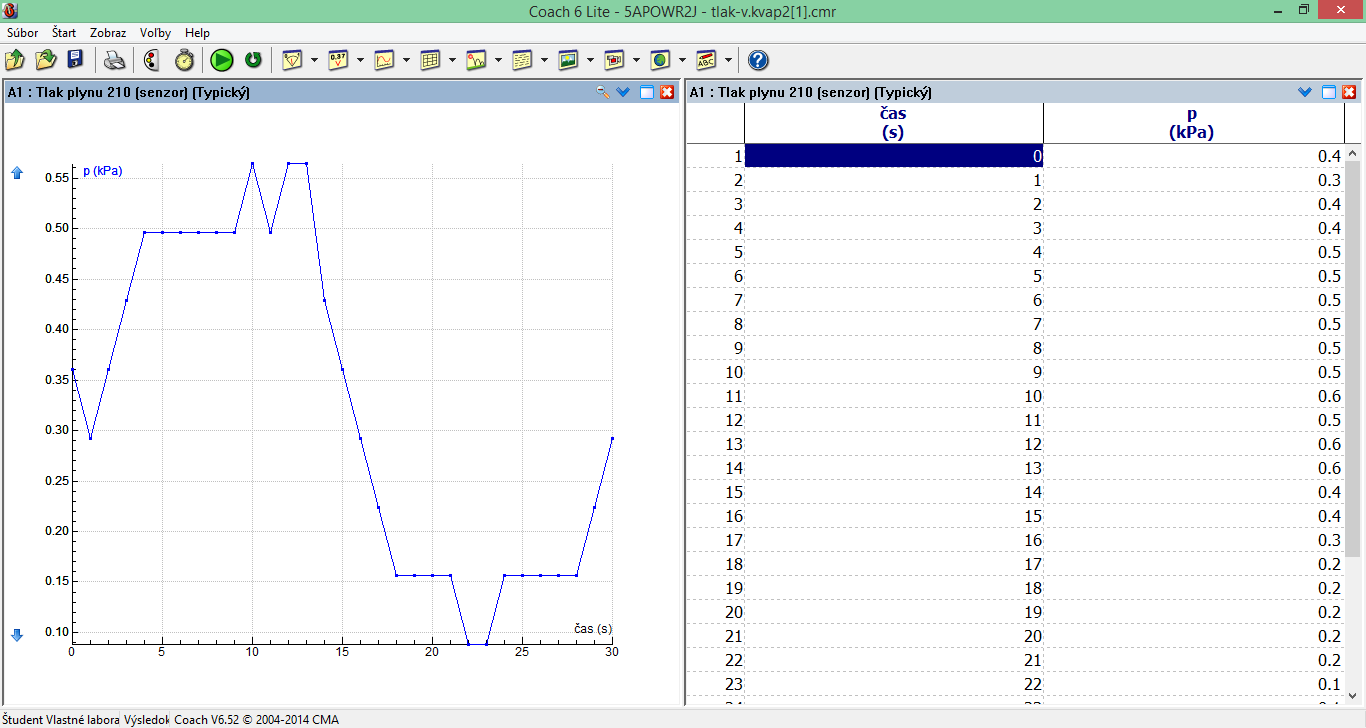The height and width of the screenshot is (728, 1366).
Task: Select the highlighted čas cell in row 1
Action: click(894, 156)
